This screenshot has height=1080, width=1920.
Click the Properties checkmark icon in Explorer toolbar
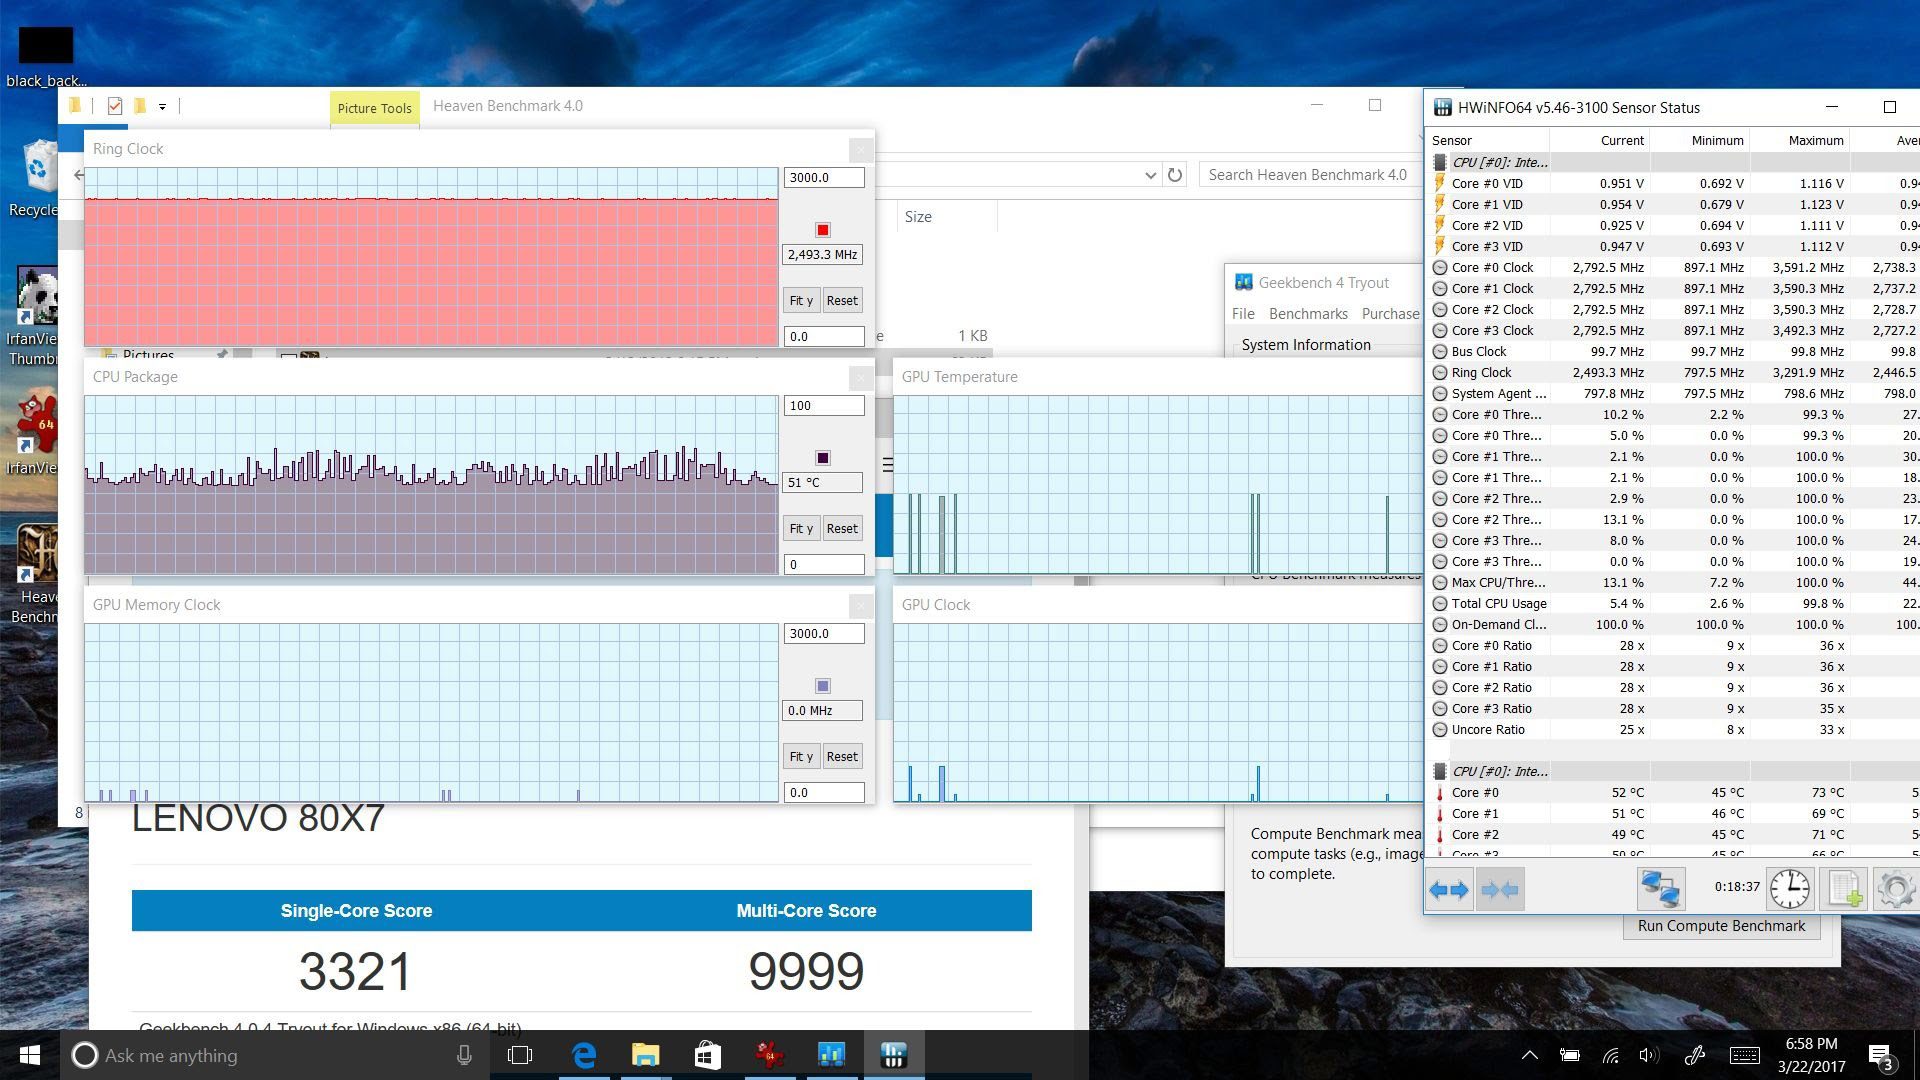point(115,106)
